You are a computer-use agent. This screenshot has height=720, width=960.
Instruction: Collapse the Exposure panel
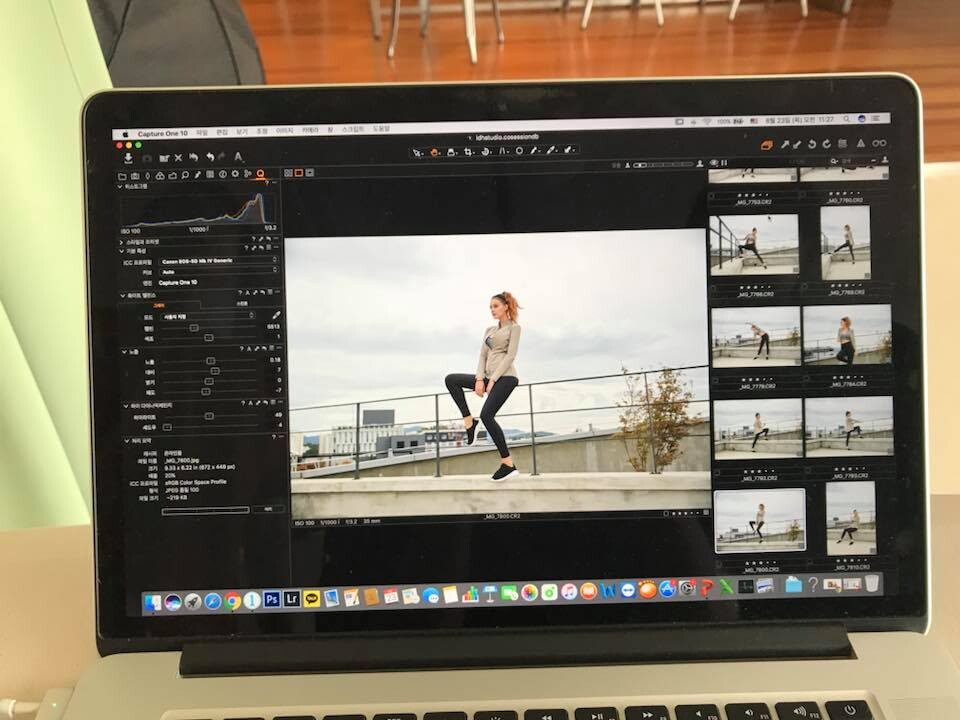pos(124,353)
